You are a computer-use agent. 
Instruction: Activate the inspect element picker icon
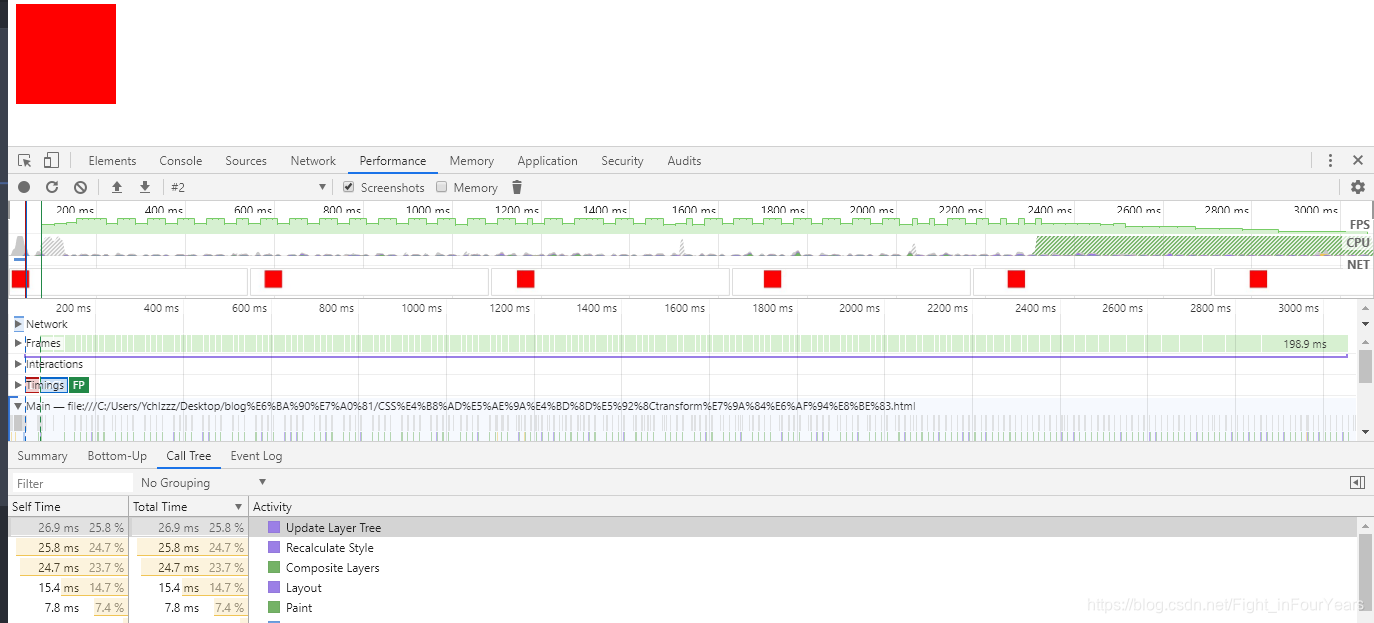(25, 161)
